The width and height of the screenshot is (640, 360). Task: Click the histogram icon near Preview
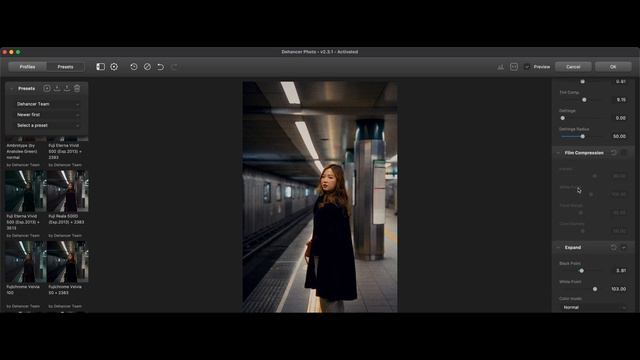pos(501,67)
